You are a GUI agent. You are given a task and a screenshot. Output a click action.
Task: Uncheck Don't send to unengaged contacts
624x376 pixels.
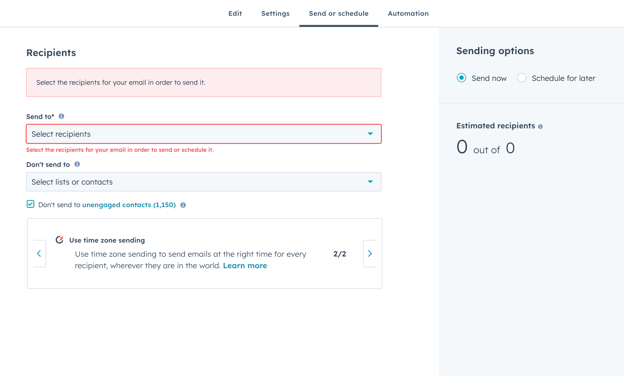pyautogui.click(x=30, y=204)
